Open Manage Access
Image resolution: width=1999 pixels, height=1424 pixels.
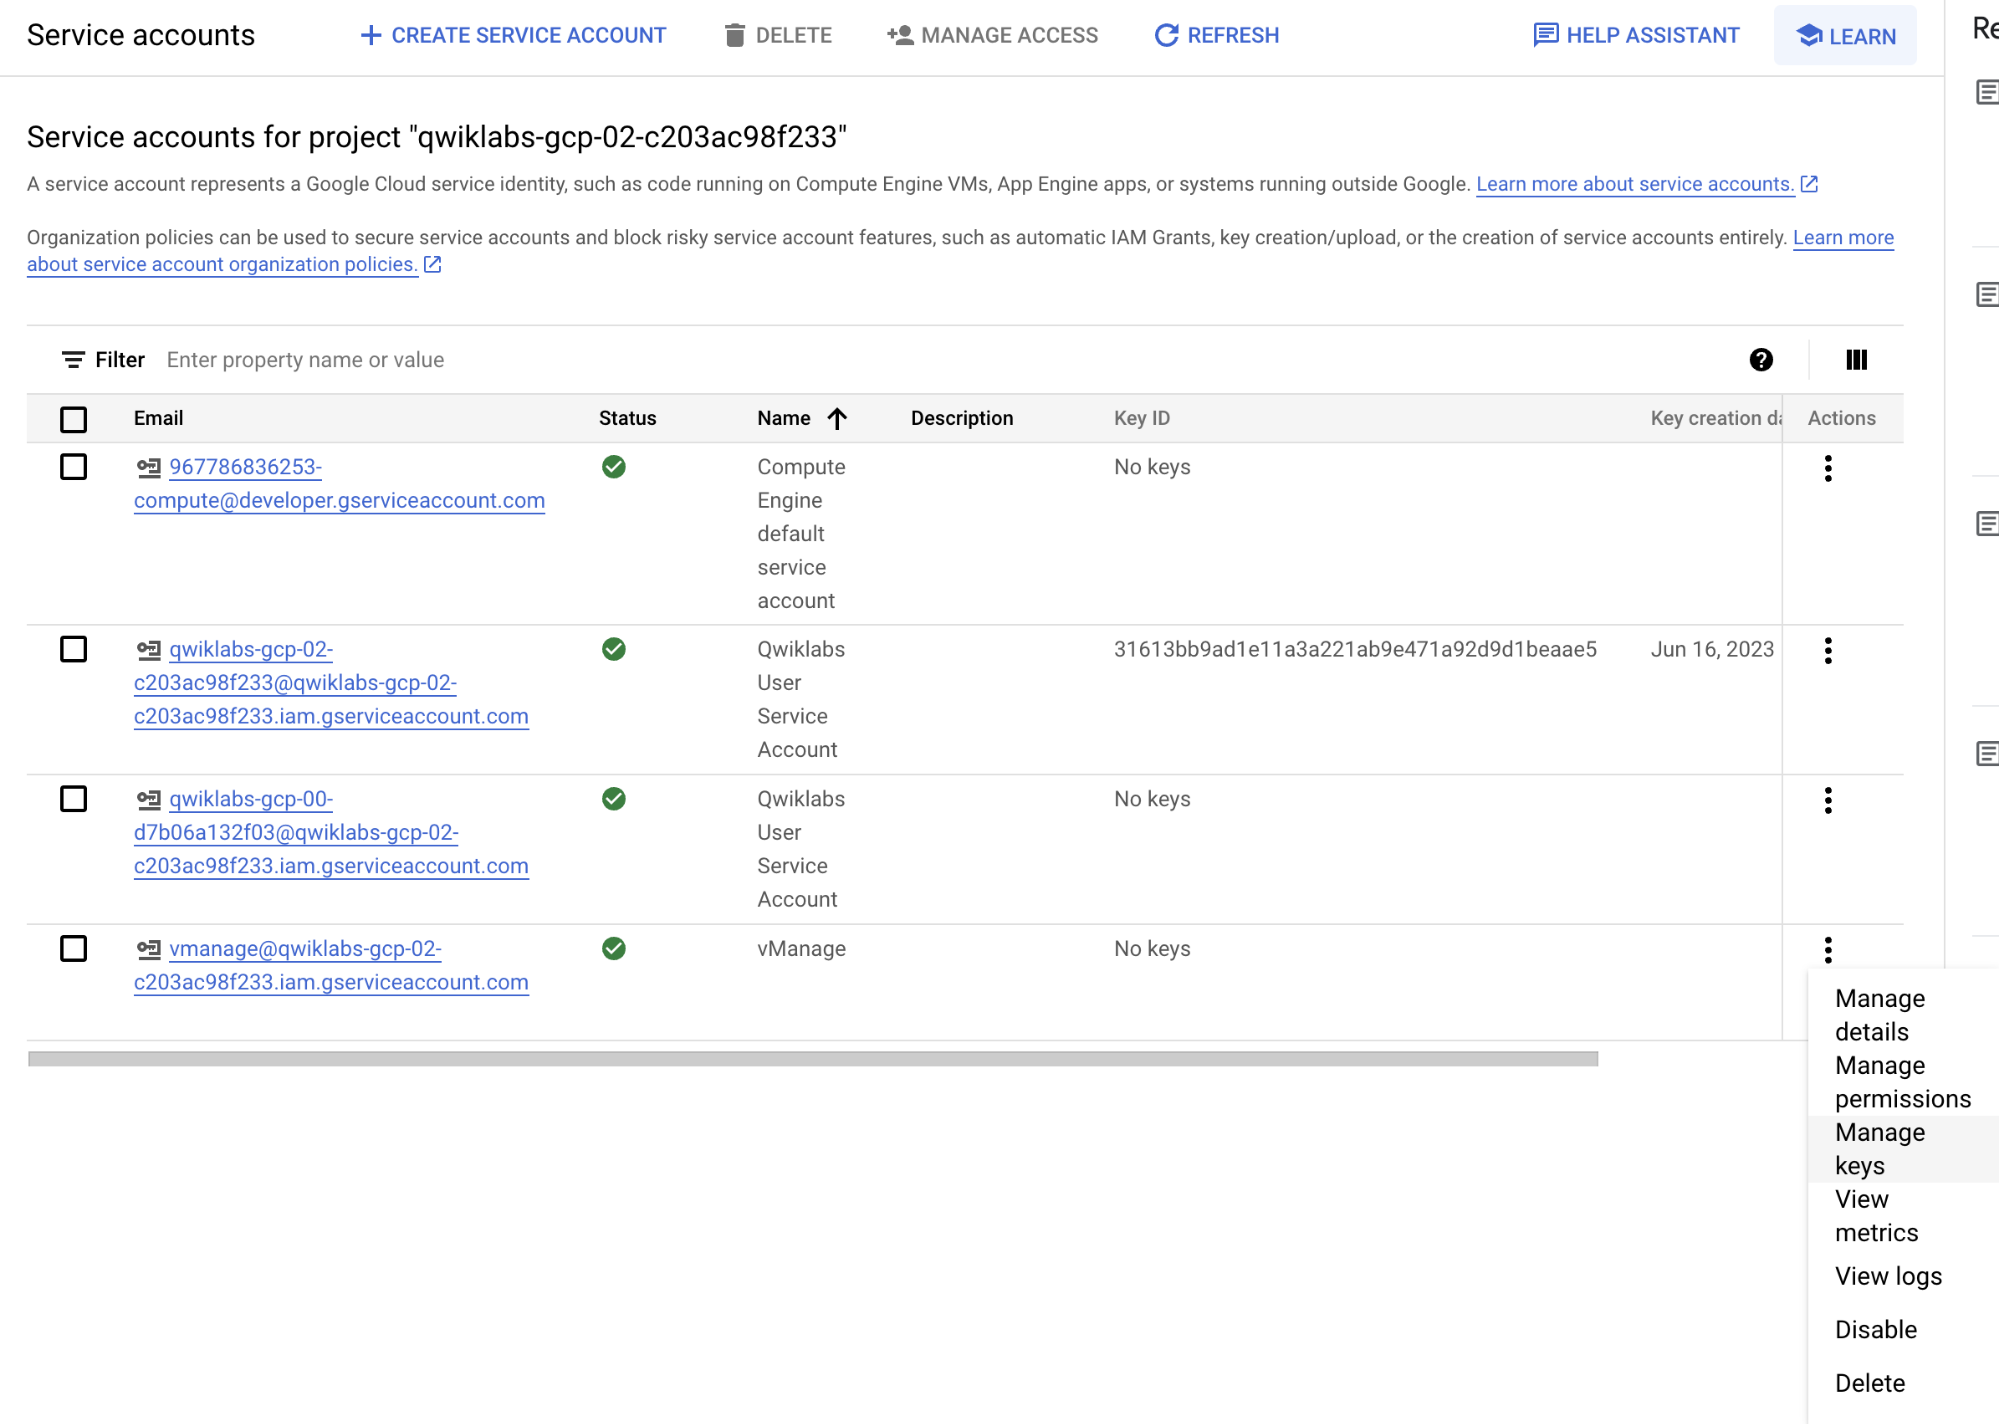[x=992, y=35]
